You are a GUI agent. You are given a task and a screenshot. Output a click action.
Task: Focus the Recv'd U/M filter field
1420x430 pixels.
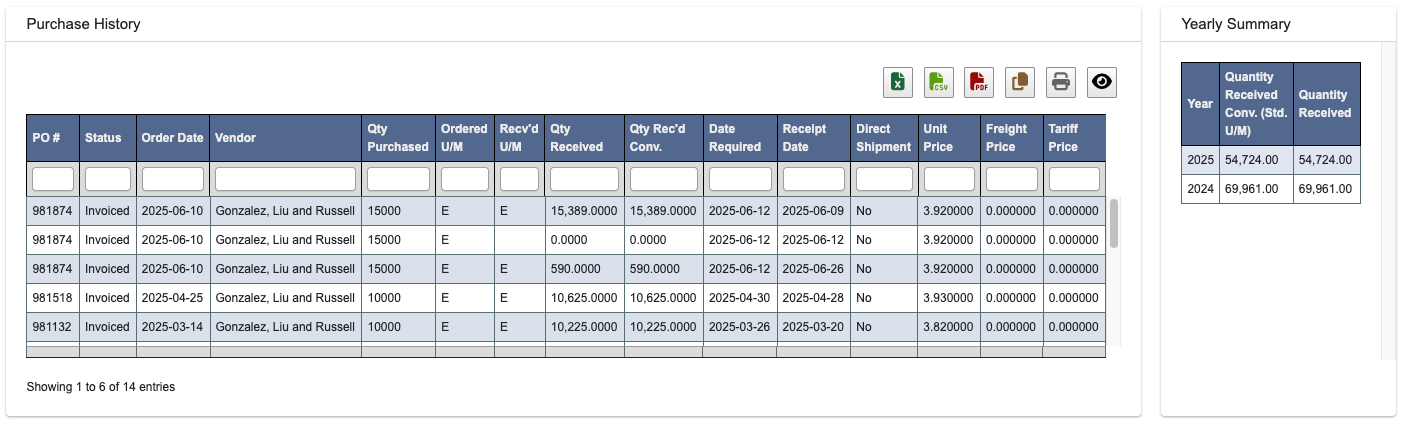click(x=520, y=179)
